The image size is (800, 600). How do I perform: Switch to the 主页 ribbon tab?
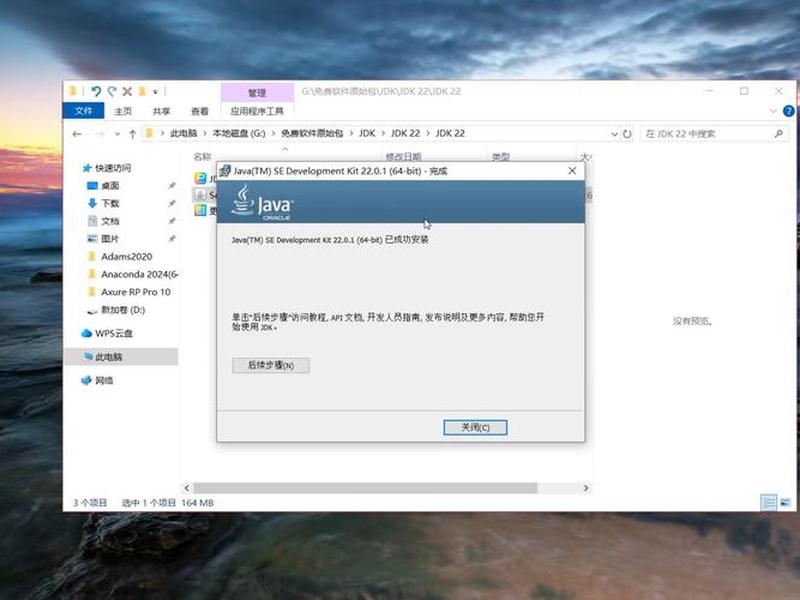[x=122, y=111]
